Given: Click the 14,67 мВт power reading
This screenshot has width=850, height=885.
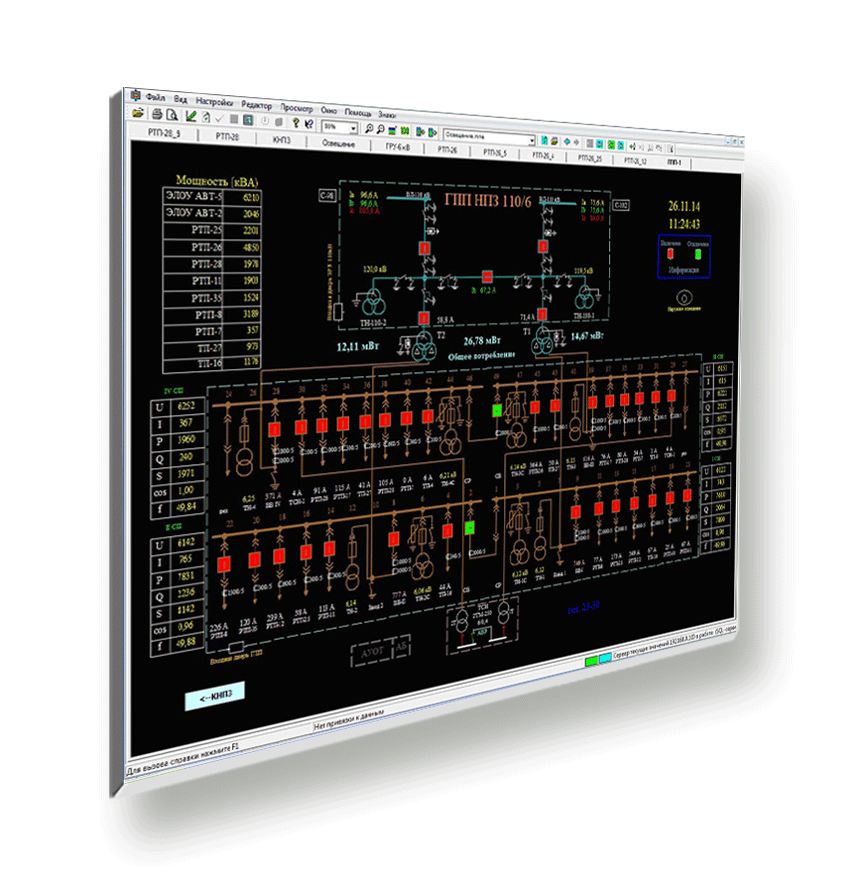Looking at the screenshot, I should pos(587,336).
